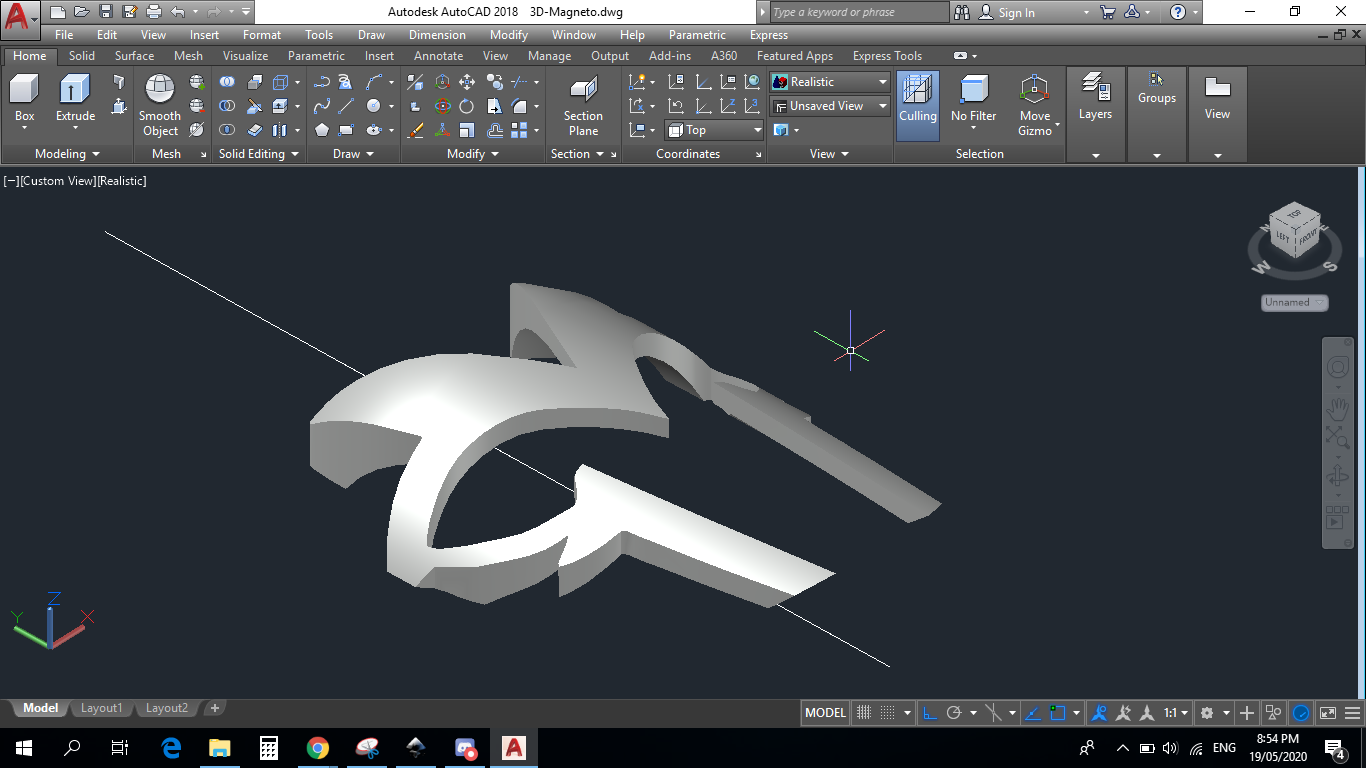Select the Line draw tool

(346, 106)
